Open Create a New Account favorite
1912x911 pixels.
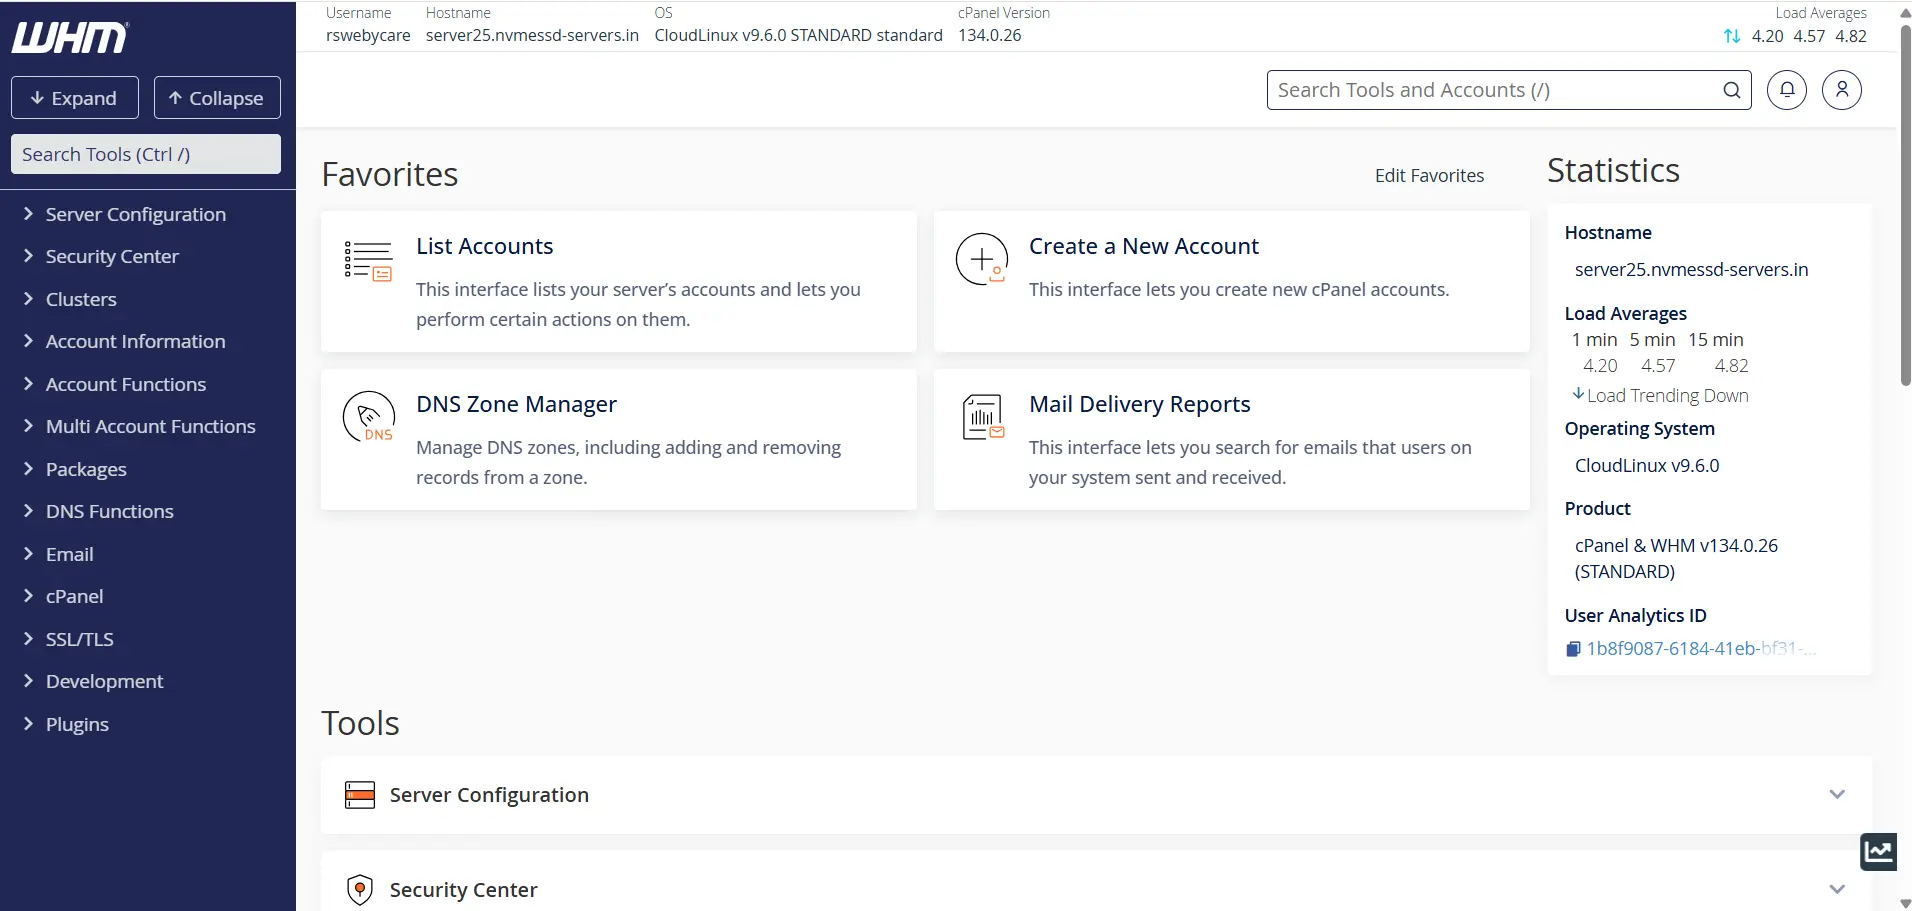(x=1232, y=281)
